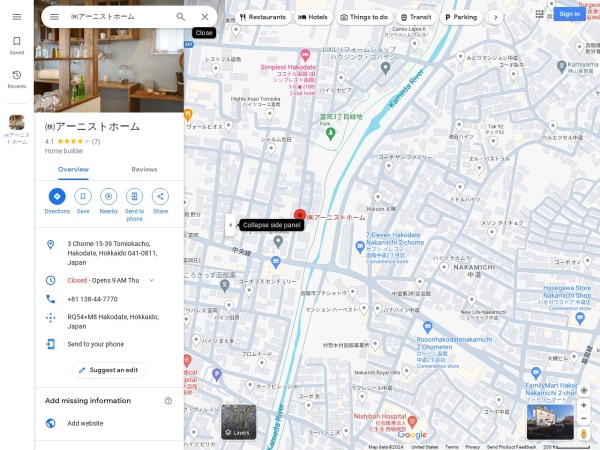
Task: Click the search box text field
Action: click(x=119, y=17)
